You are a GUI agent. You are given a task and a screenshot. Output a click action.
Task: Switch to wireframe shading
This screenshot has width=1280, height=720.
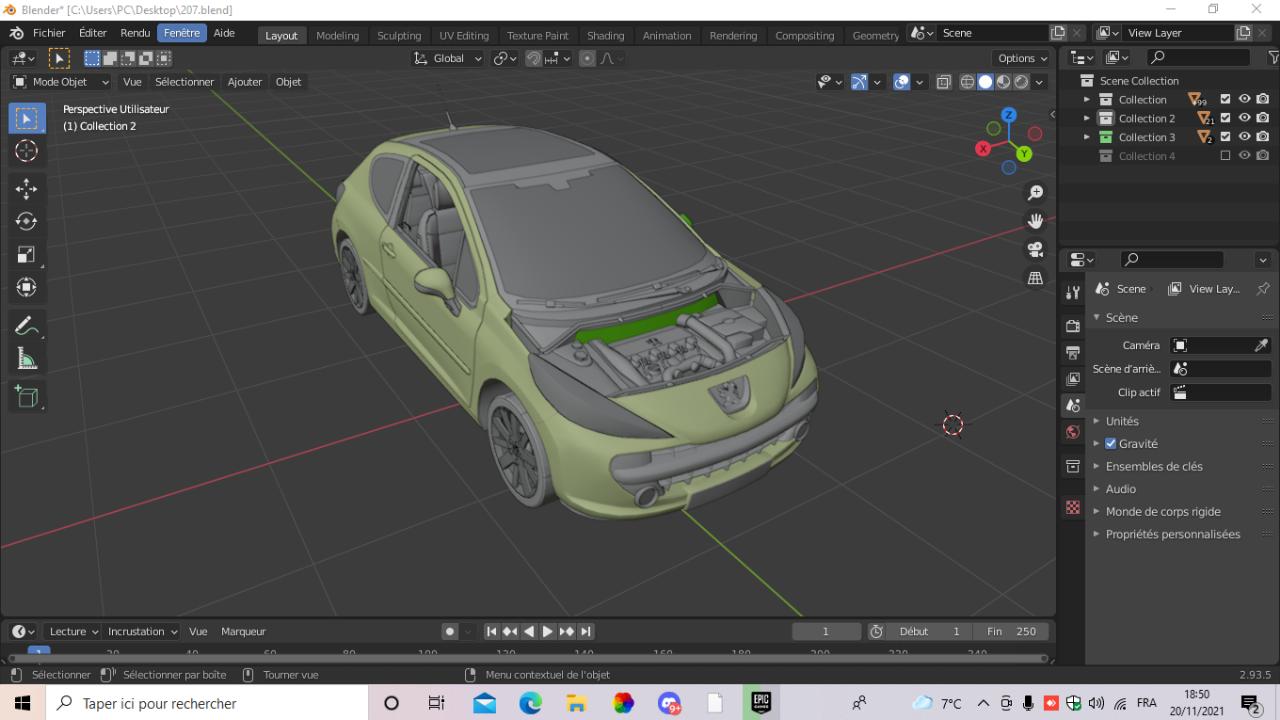click(x=967, y=82)
